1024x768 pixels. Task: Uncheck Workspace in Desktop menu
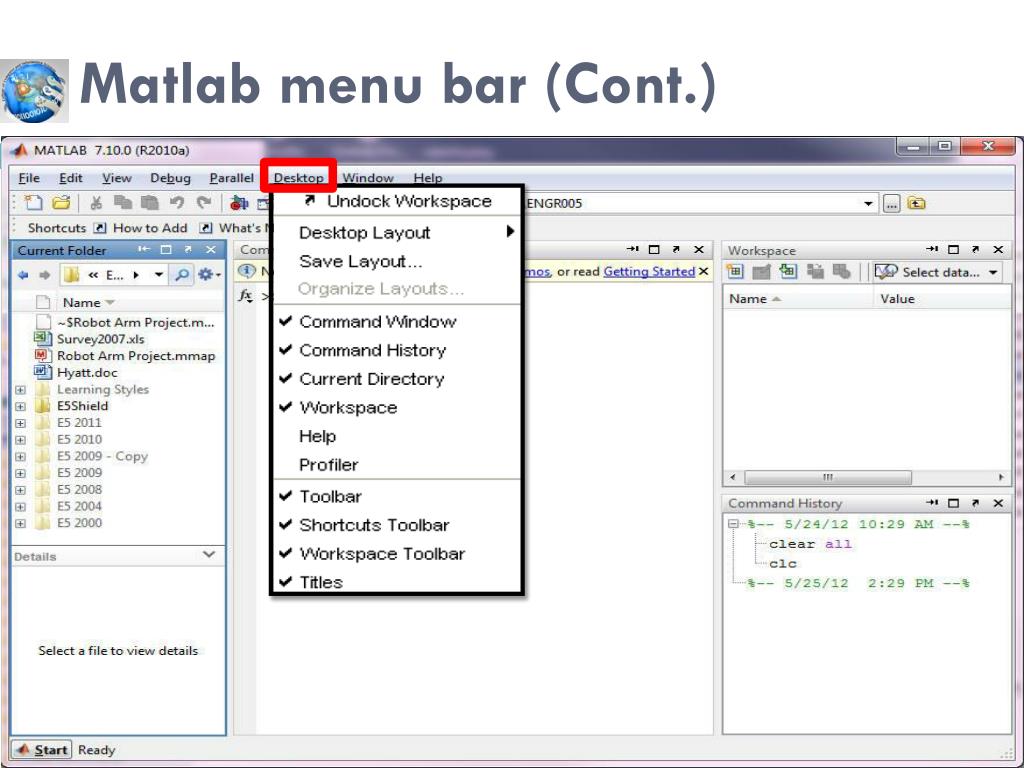pos(396,408)
